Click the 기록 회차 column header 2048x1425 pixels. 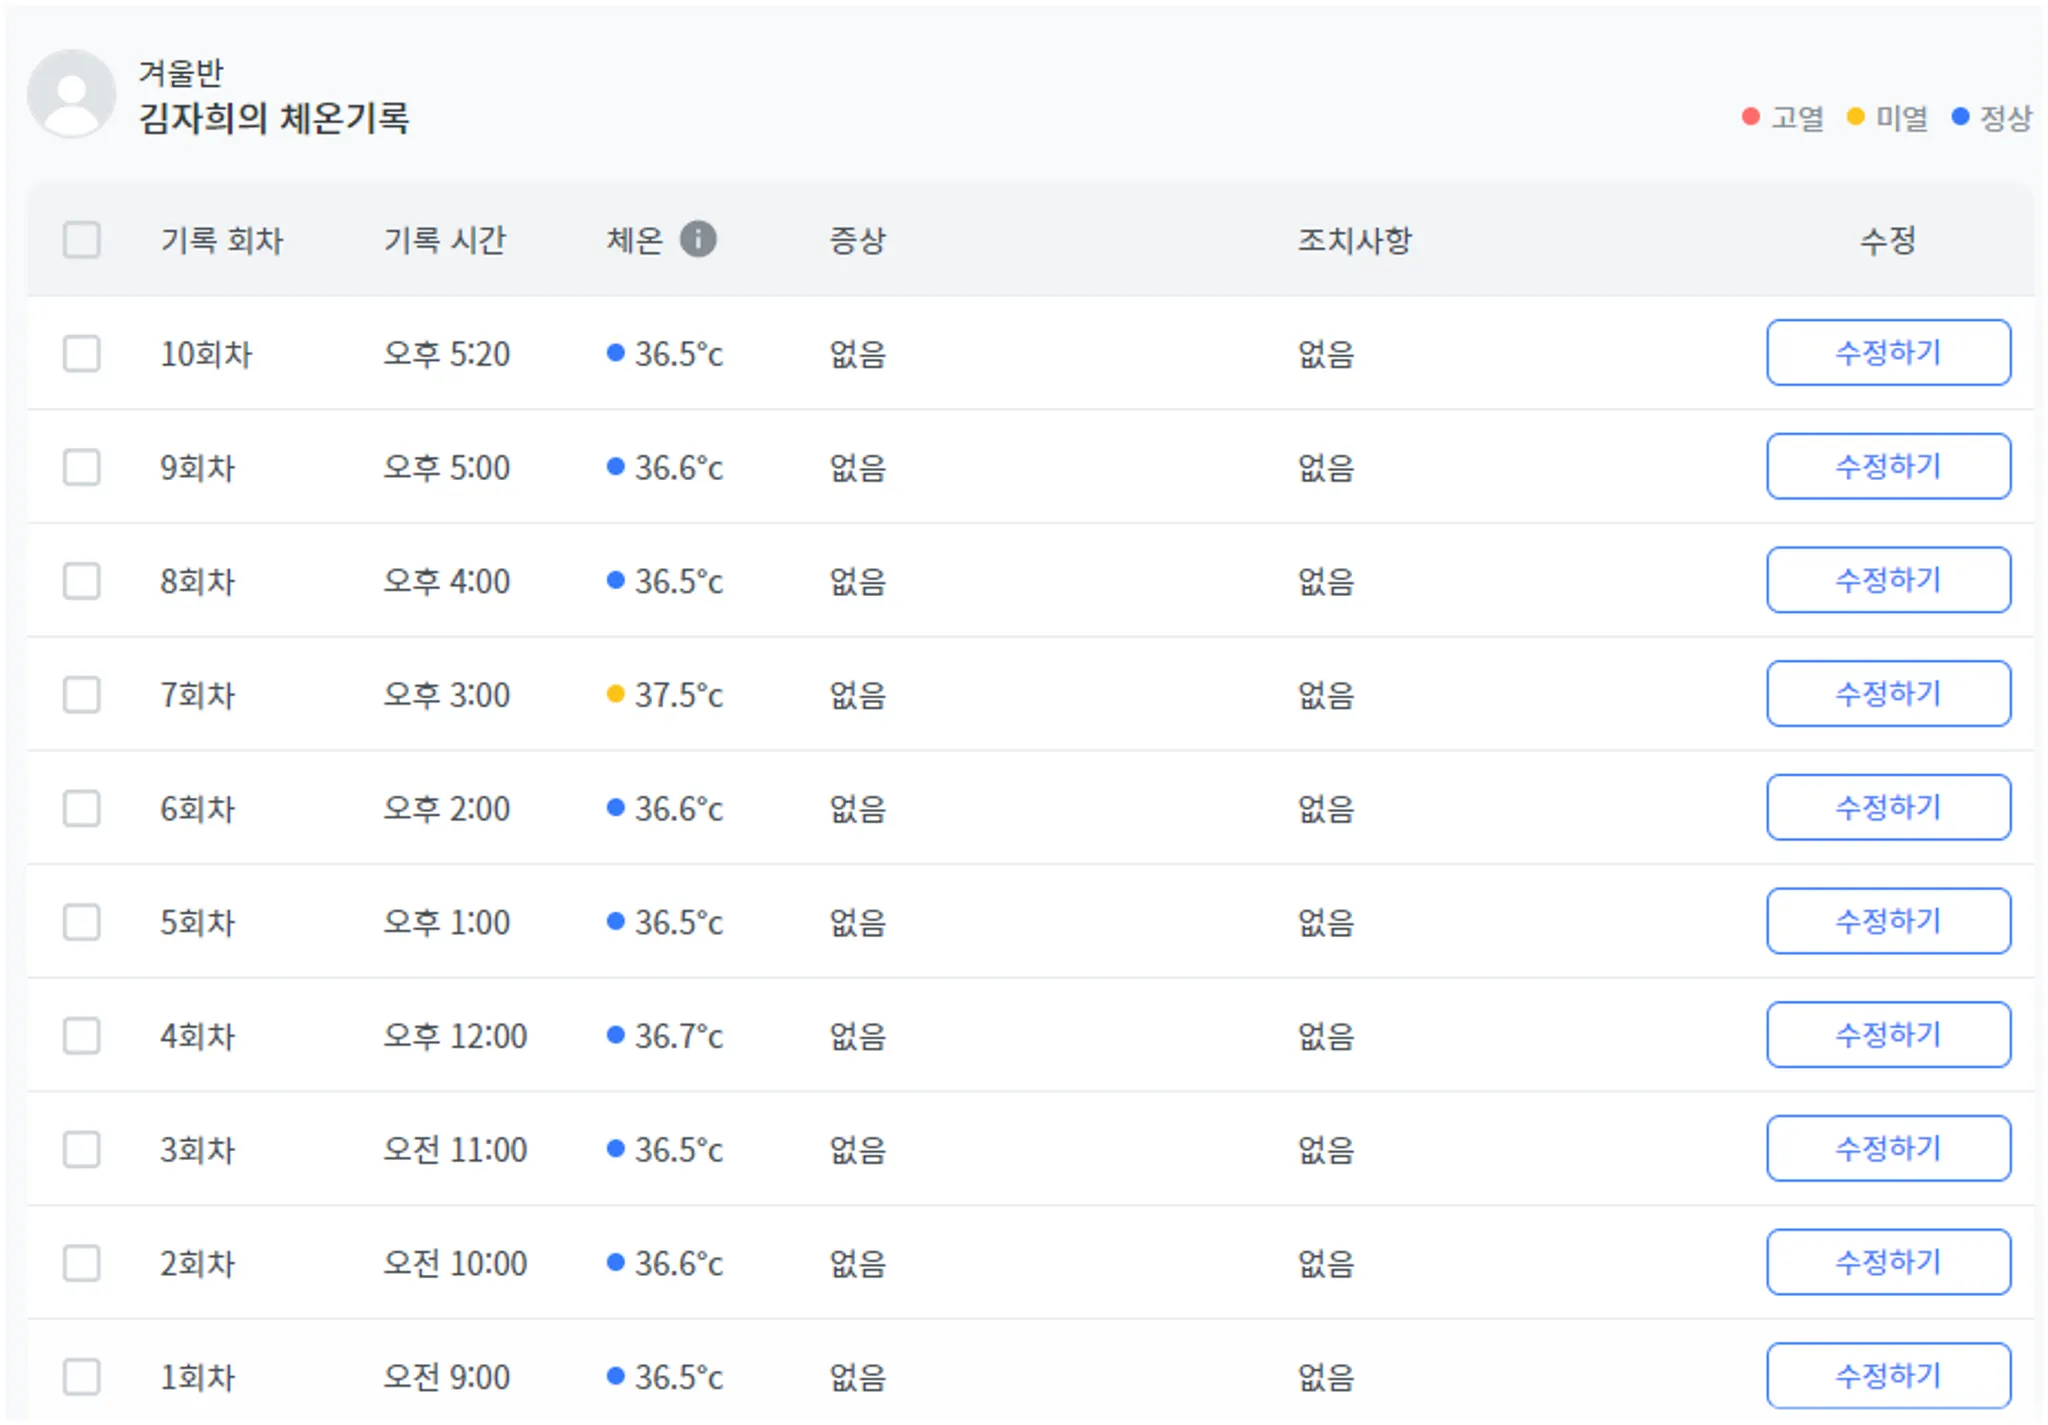222,240
